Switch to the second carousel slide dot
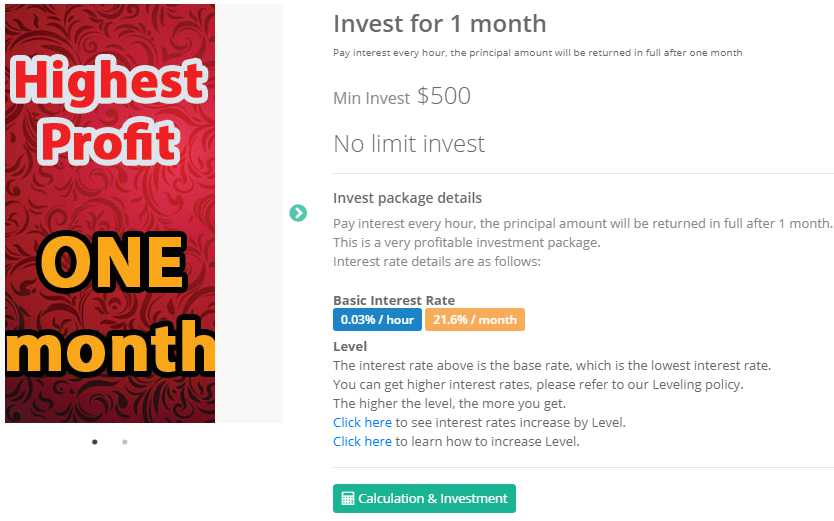The image size is (834, 521). 125,441
